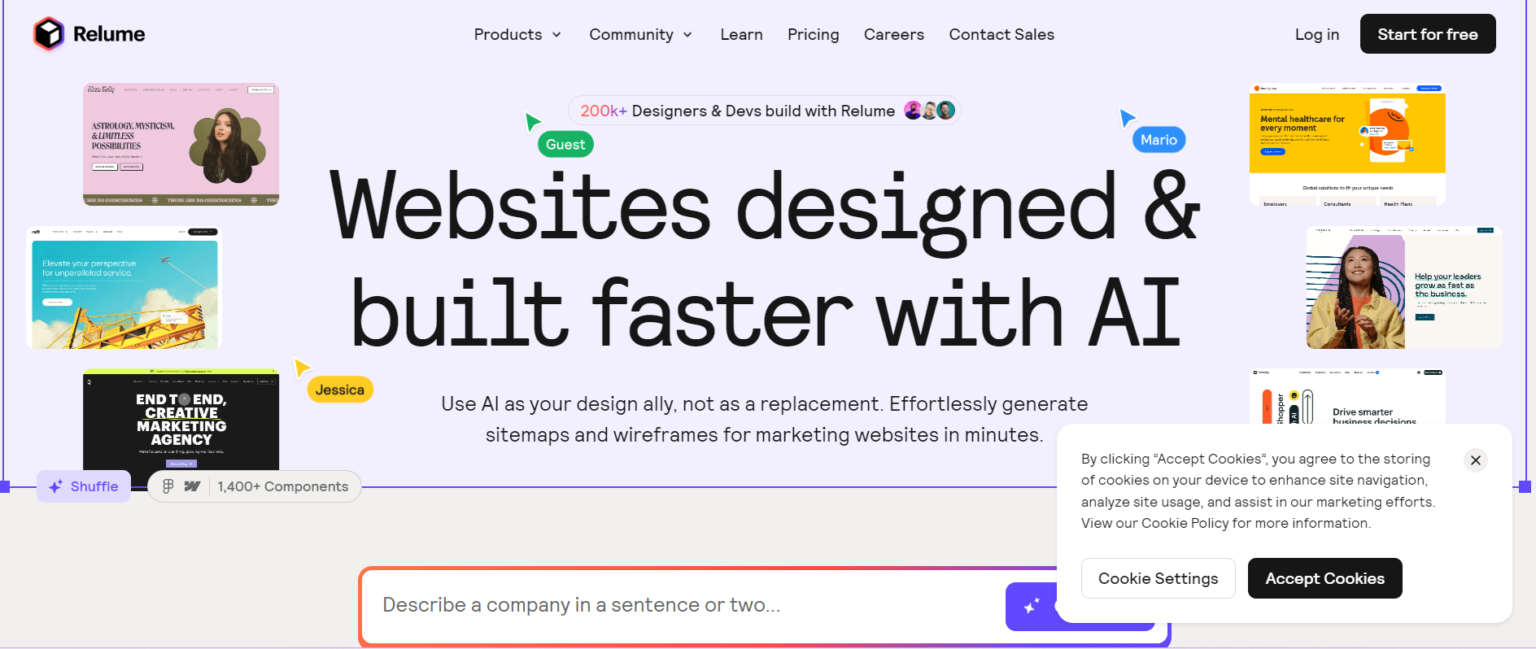Accept Cookies in the banner

1325,578
